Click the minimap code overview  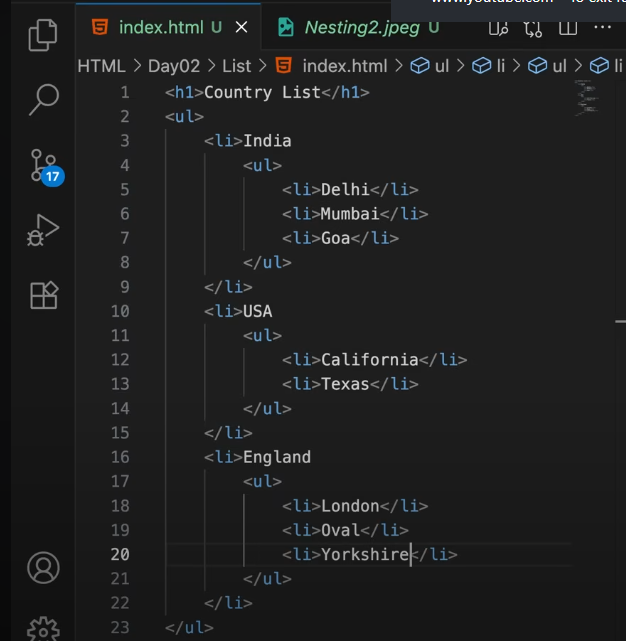pyautogui.click(x=587, y=96)
